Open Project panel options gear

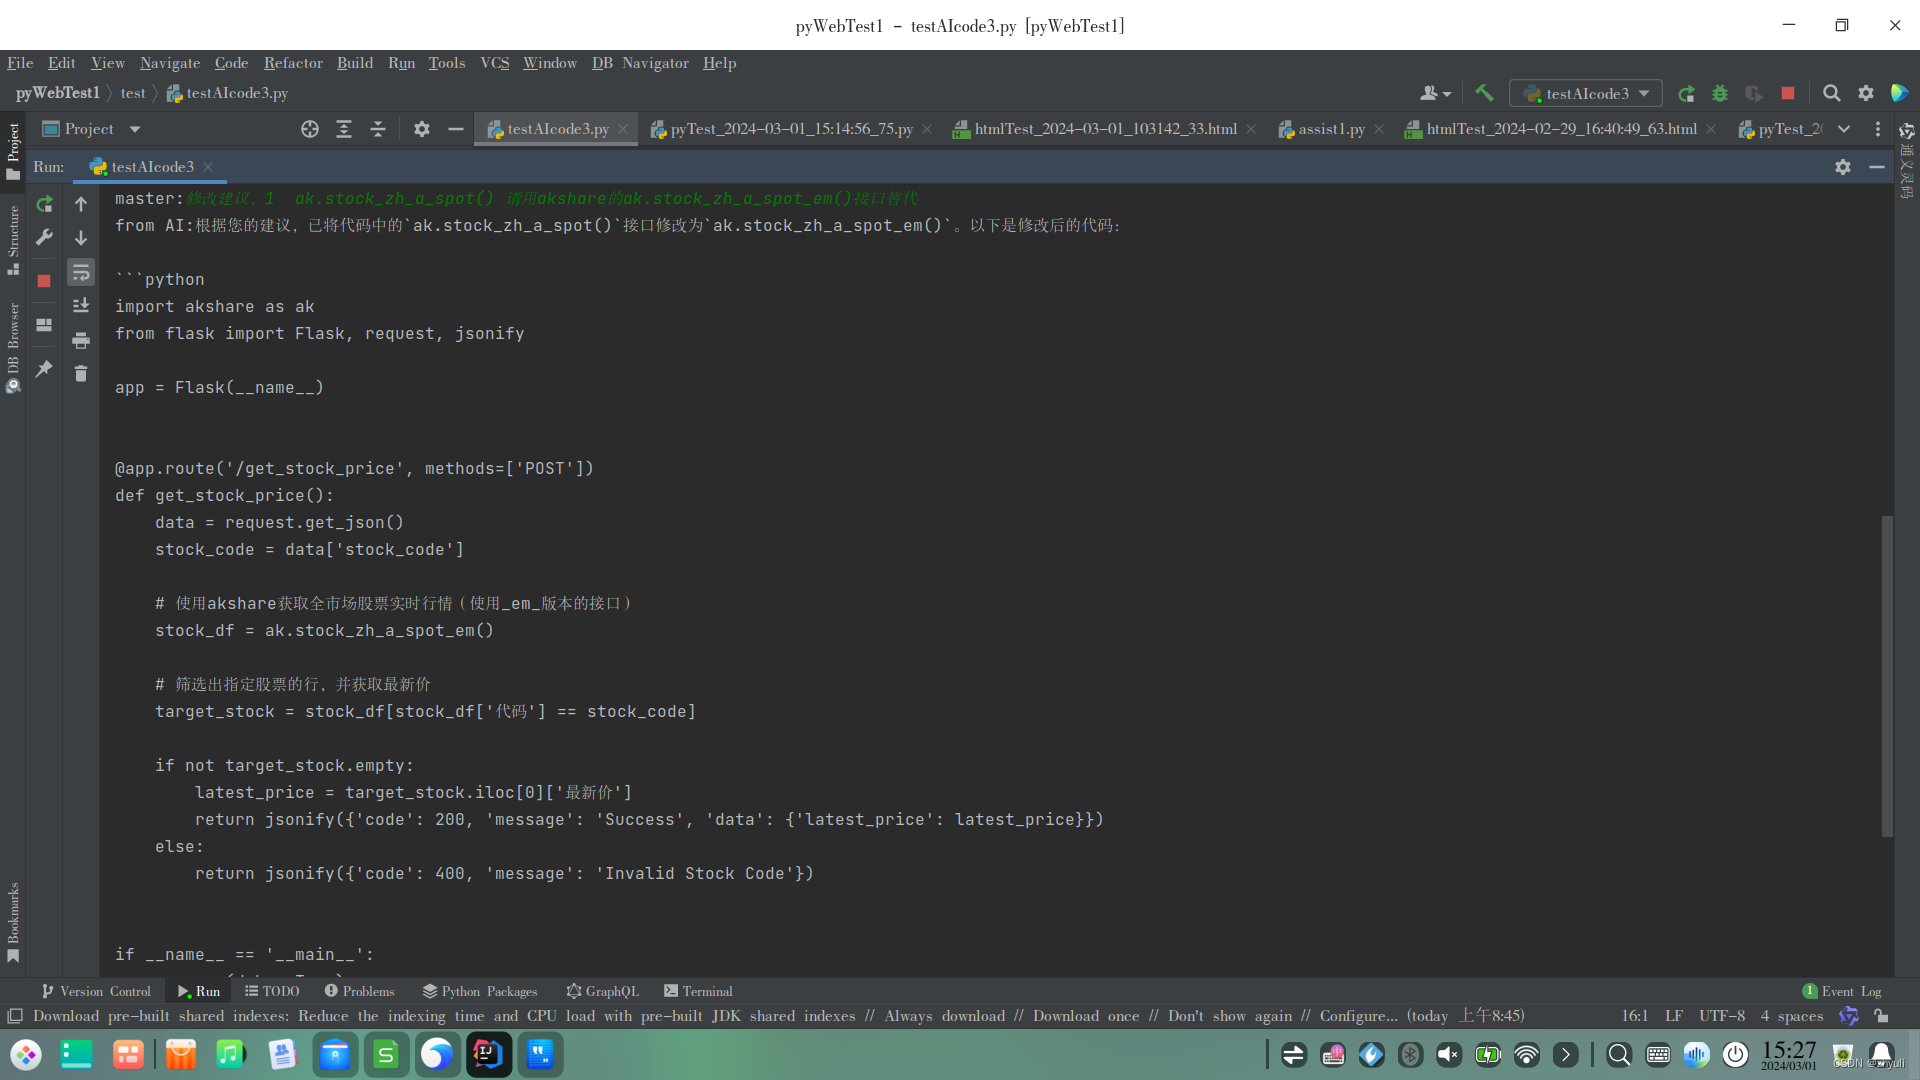422,129
